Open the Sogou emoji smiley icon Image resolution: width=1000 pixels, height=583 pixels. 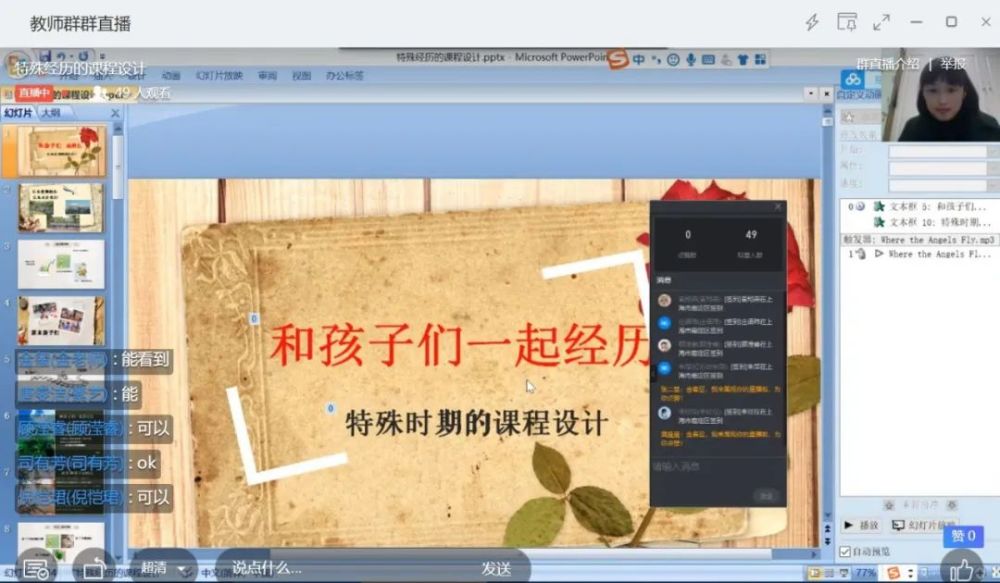[x=673, y=59]
